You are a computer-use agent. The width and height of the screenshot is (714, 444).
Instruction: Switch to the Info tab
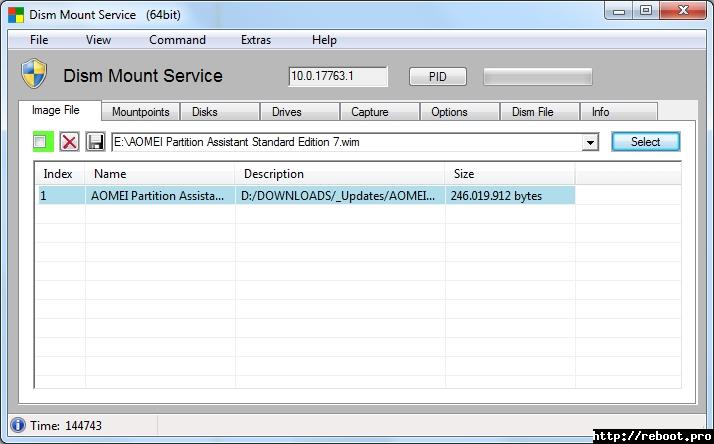pos(619,112)
